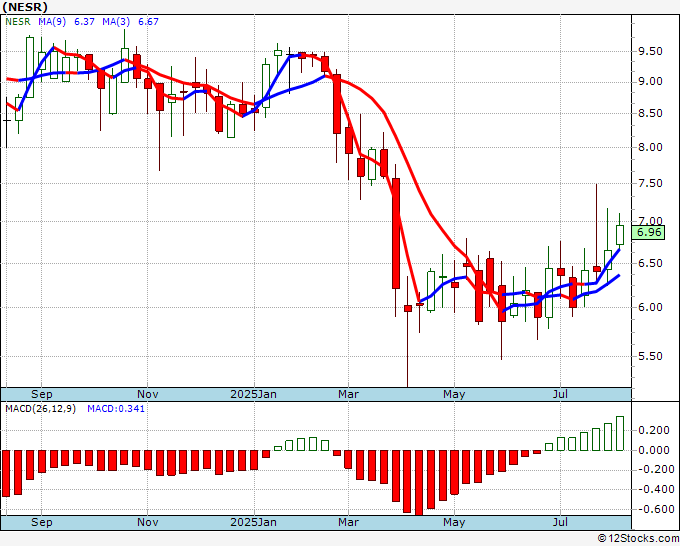Screen dimensions: 680x546
Task: Click May on the MACD time axis
Action: click(454, 522)
